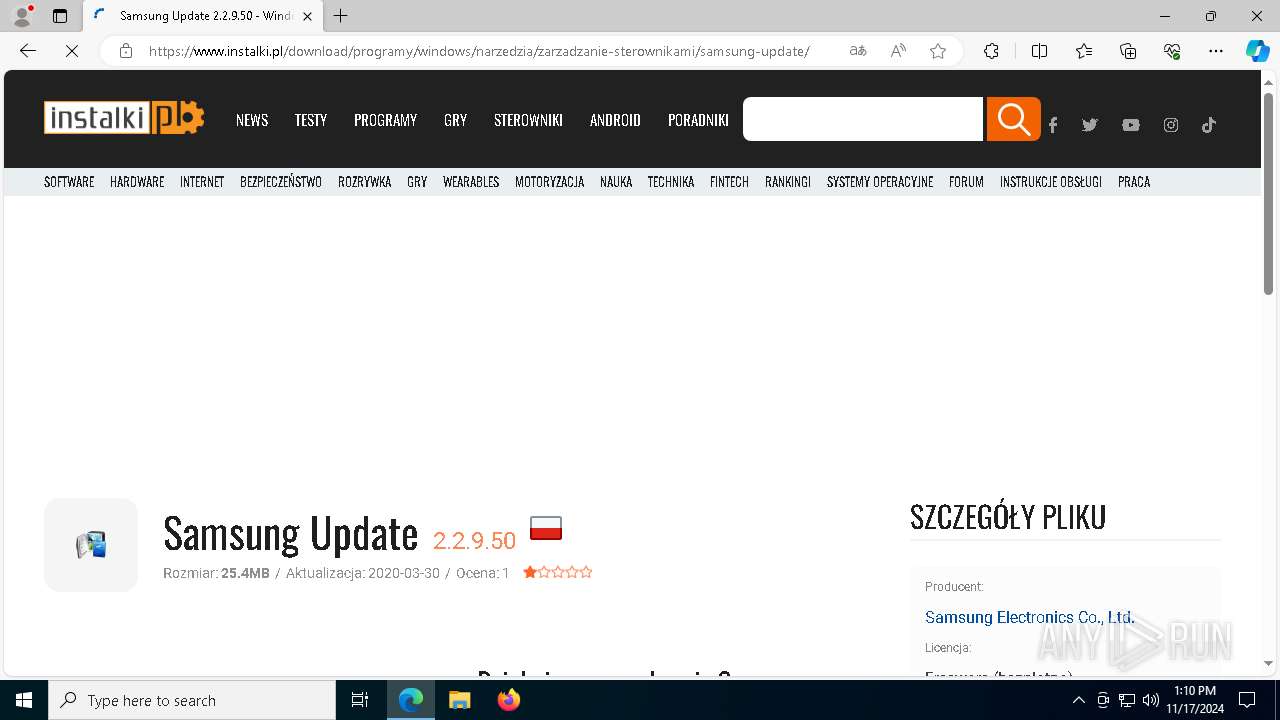Open Browser essentials heart icon
Screen dimensions: 1280x720
click(x=1172, y=51)
